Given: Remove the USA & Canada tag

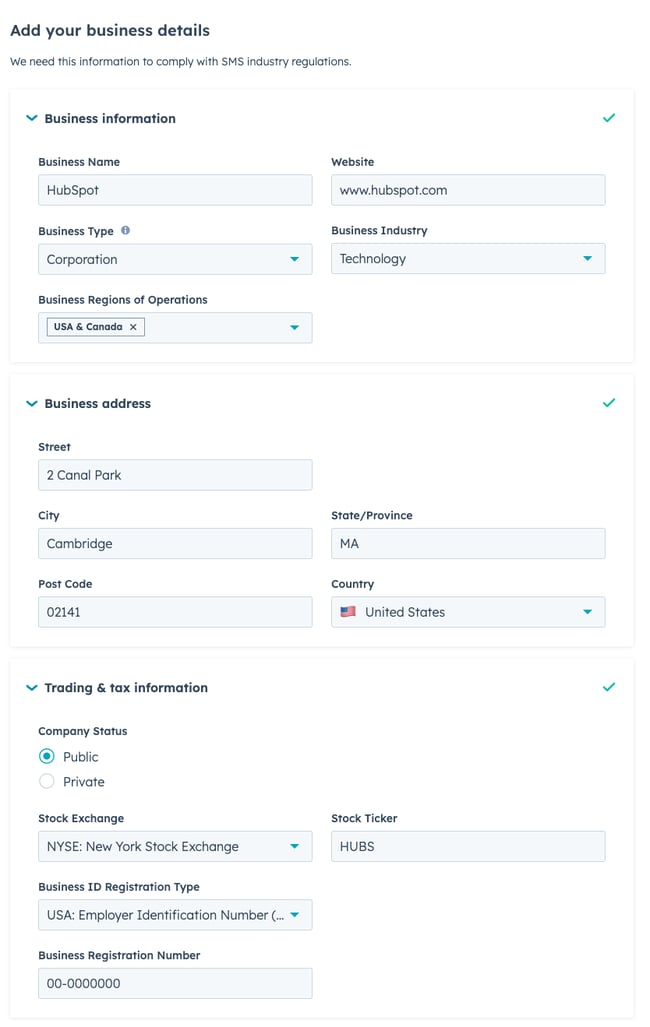Looking at the screenshot, I should click(133, 327).
